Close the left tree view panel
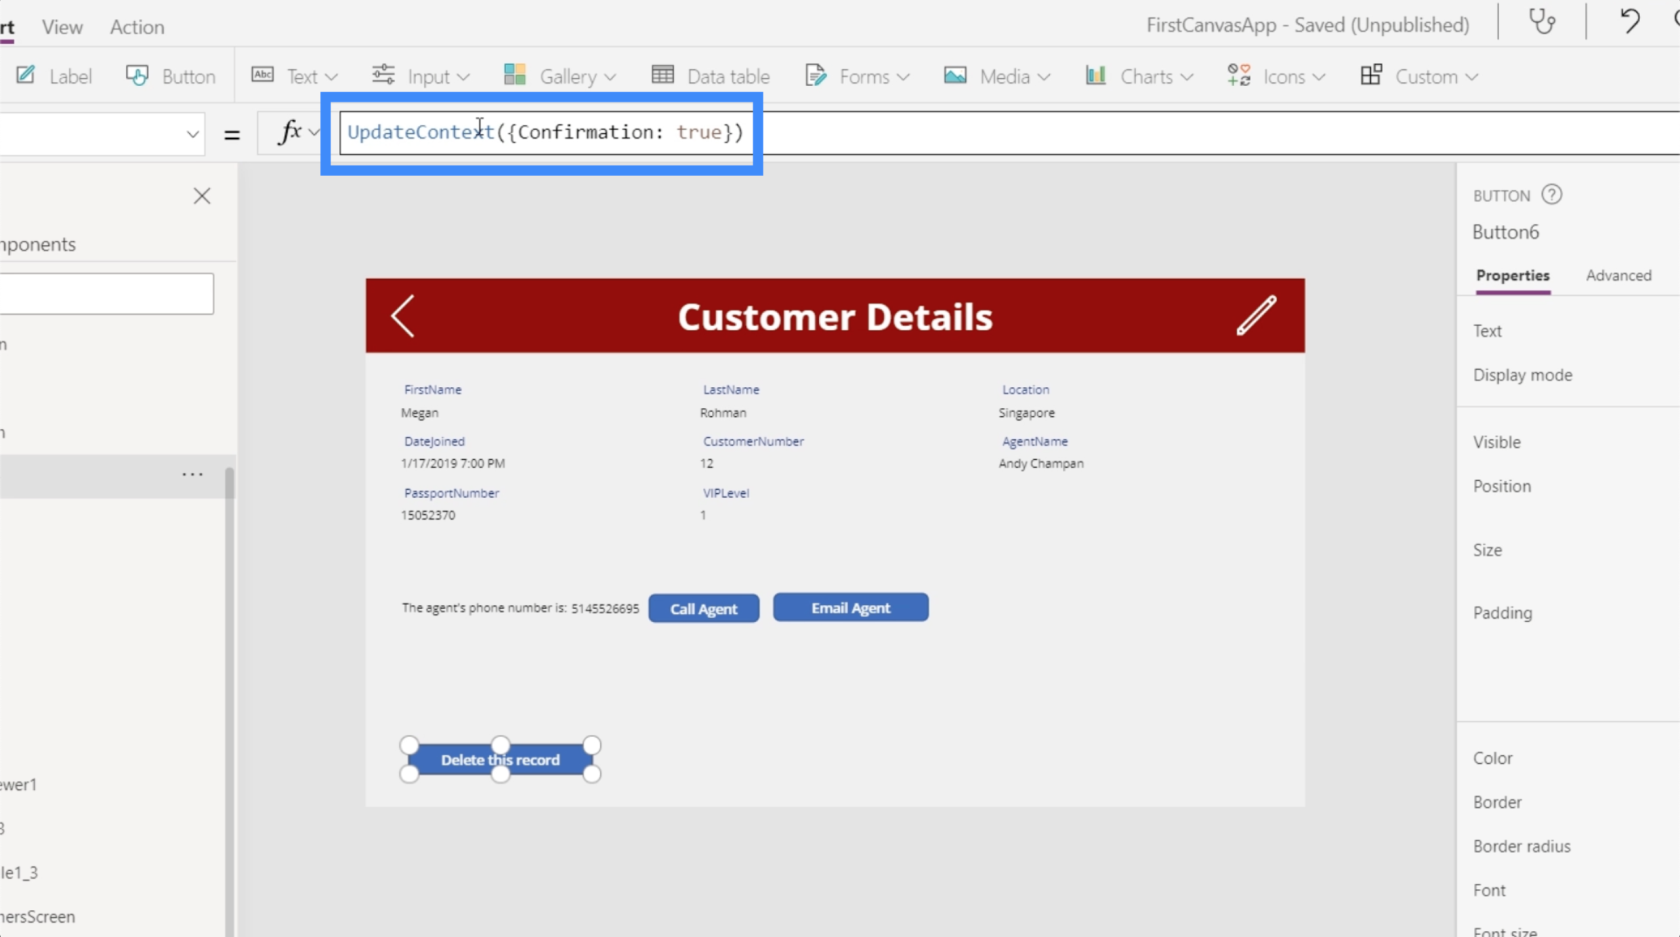The image size is (1680, 937). [x=202, y=196]
